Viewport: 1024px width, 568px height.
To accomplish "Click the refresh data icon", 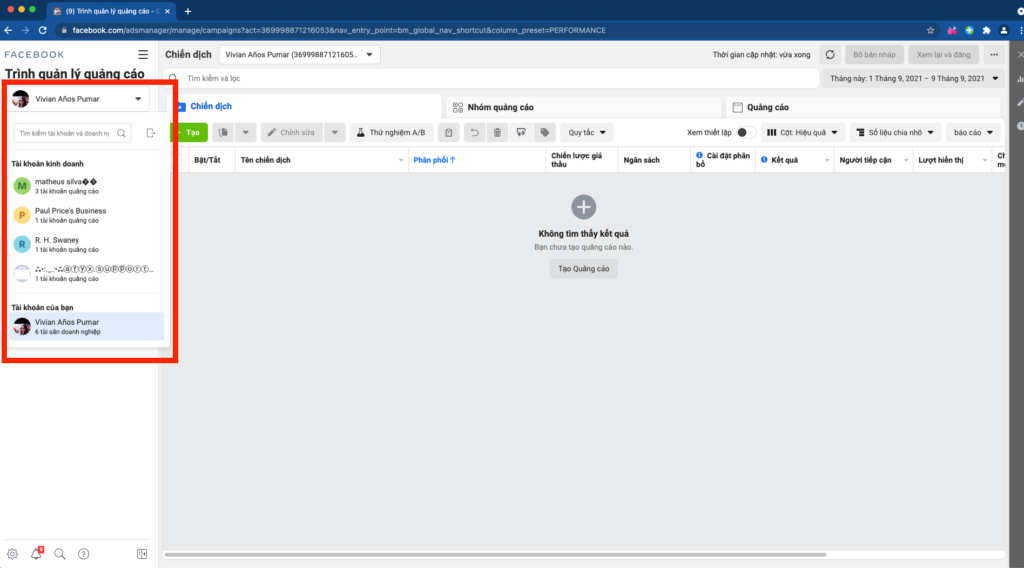I will click(x=830, y=55).
